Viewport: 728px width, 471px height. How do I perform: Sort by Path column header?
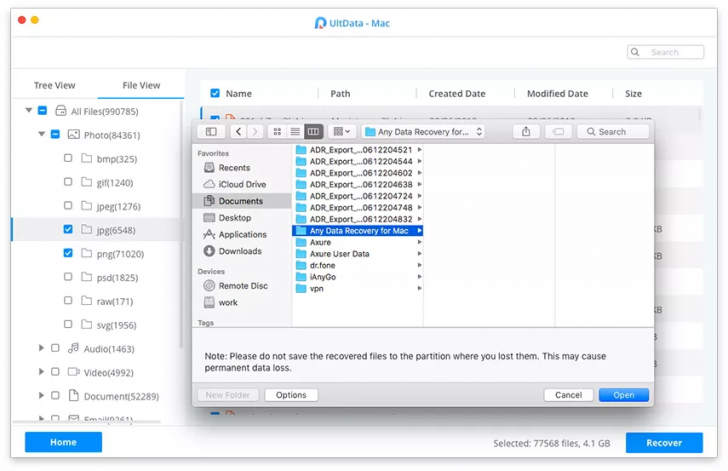pyautogui.click(x=340, y=94)
